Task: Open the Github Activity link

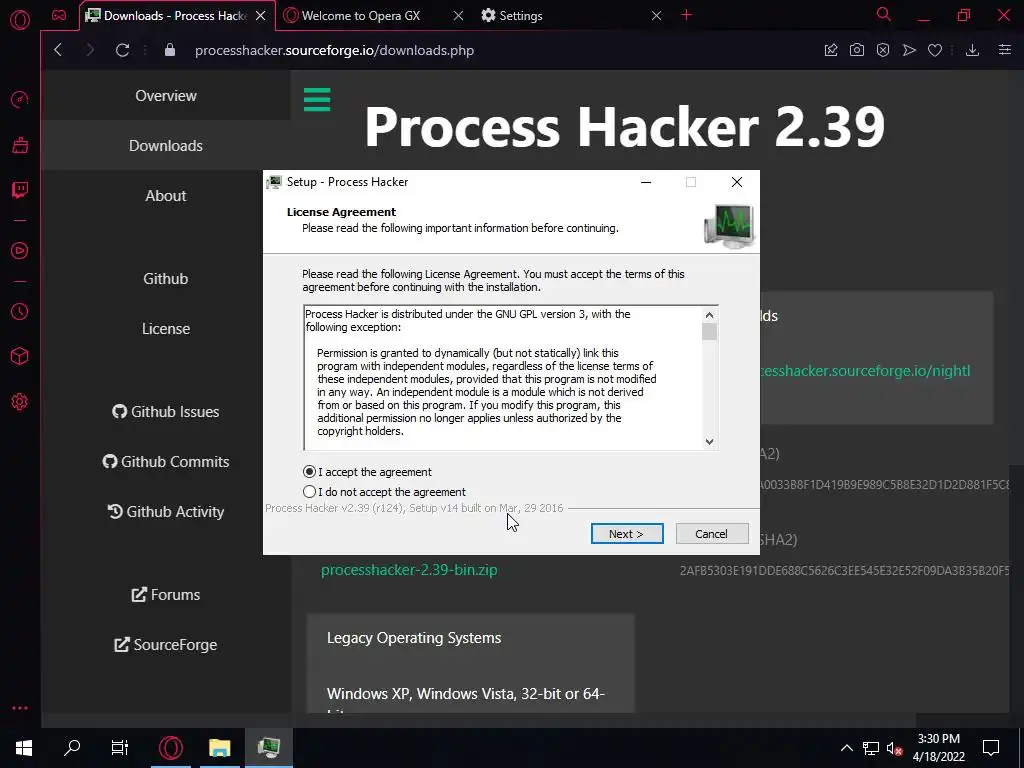Action: (x=166, y=511)
